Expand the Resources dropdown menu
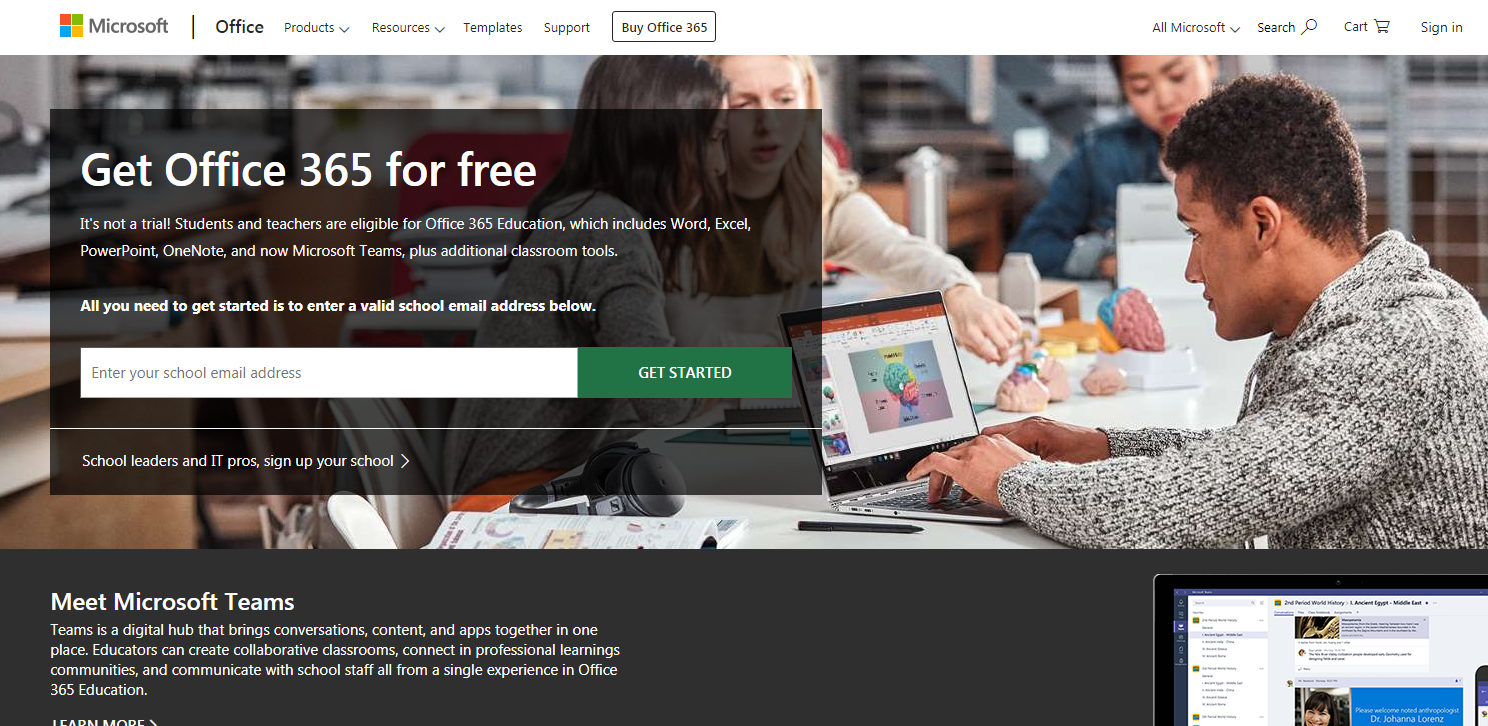This screenshot has height=726, width=1488. (408, 28)
